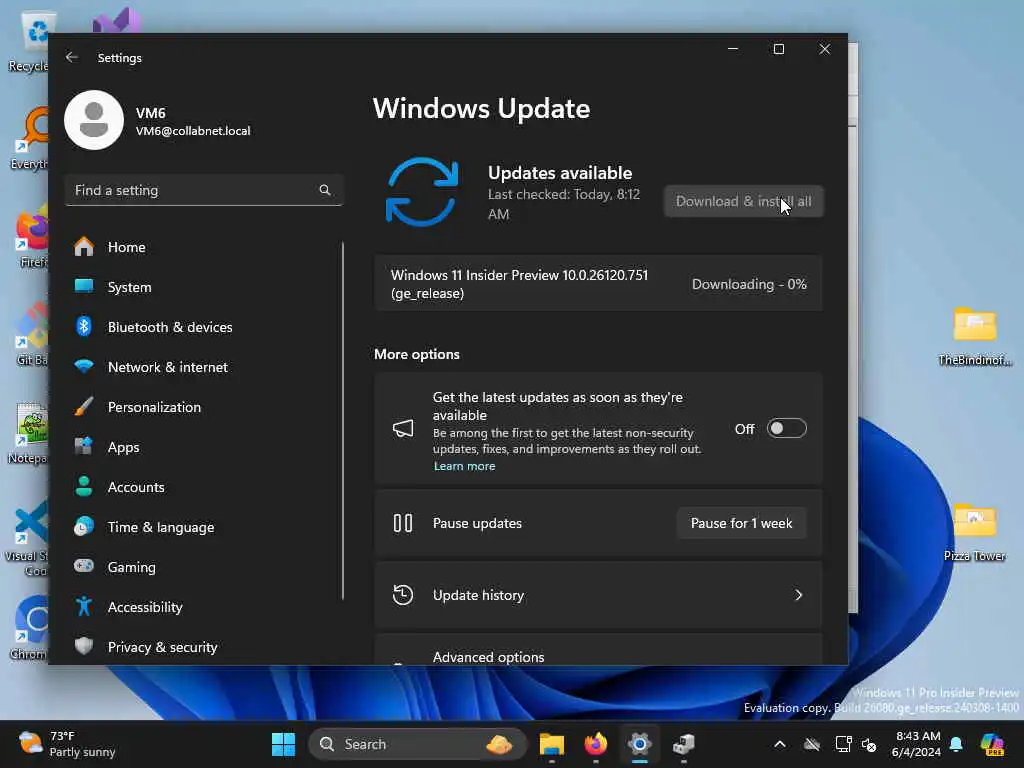Click the search magnifier in Find a setting
The height and width of the screenshot is (768, 1024).
click(325, 190)
